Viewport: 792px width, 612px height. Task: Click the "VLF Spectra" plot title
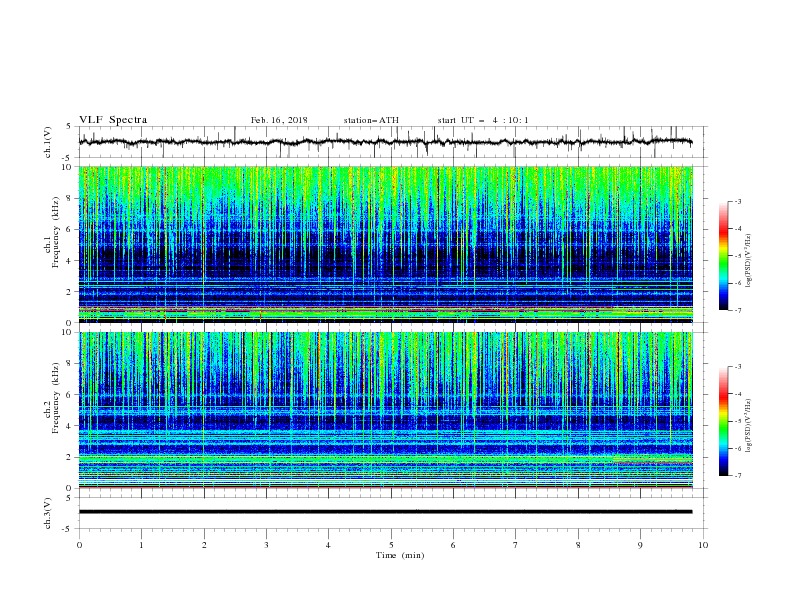[113, 120]
